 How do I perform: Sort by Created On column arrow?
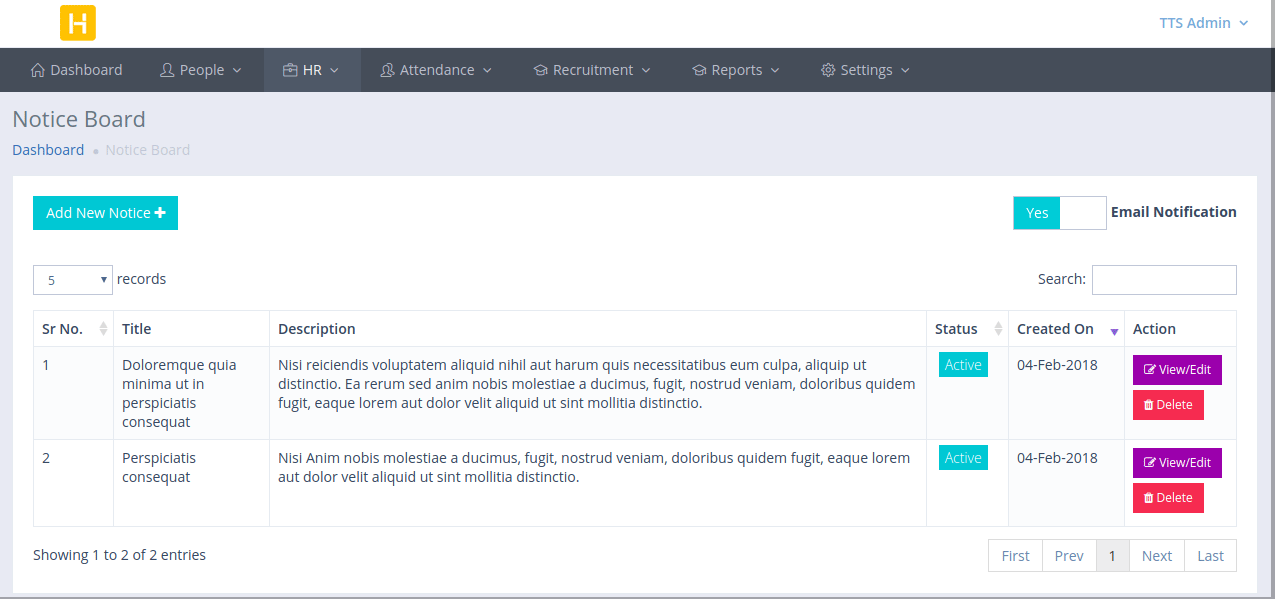tap(1114, 330)
